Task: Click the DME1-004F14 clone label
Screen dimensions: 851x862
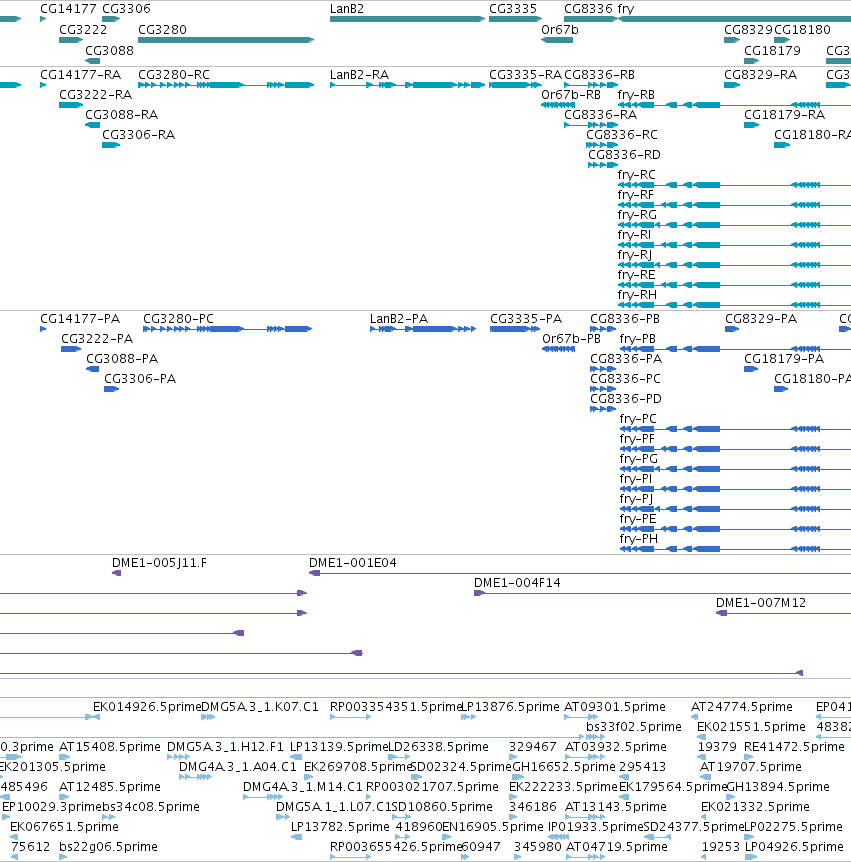Action: coord(517,583)
